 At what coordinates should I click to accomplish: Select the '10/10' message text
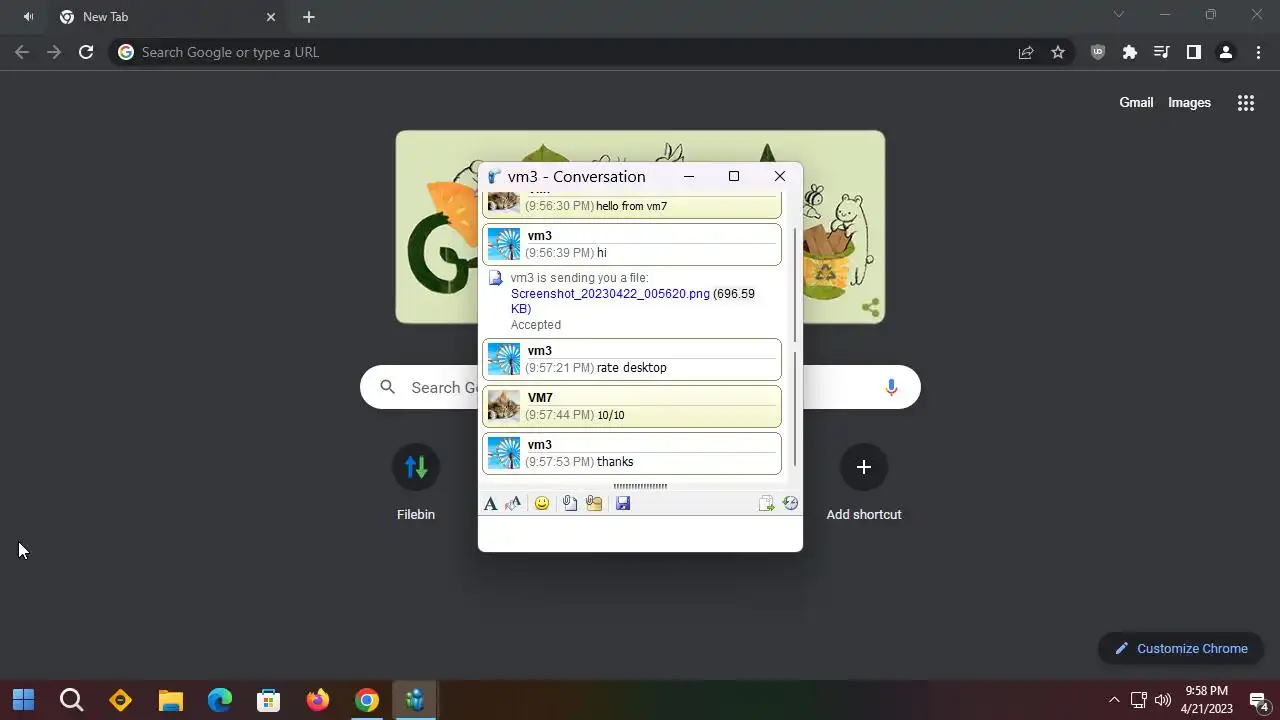611,415
